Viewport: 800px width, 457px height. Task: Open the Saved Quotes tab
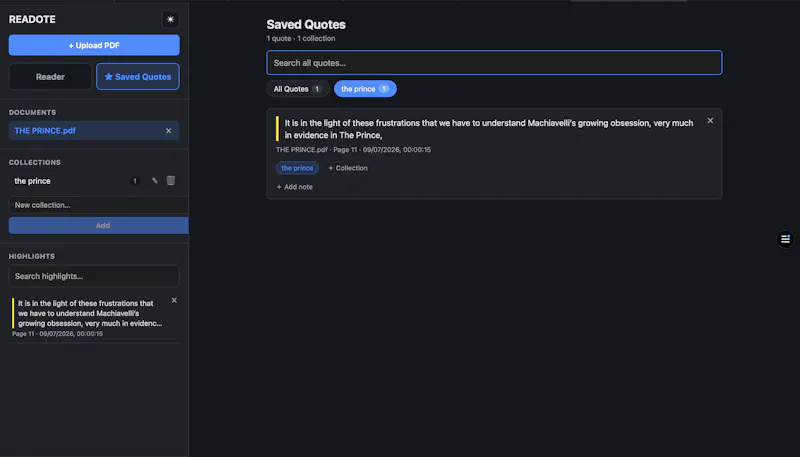click(x=138, y=77)
